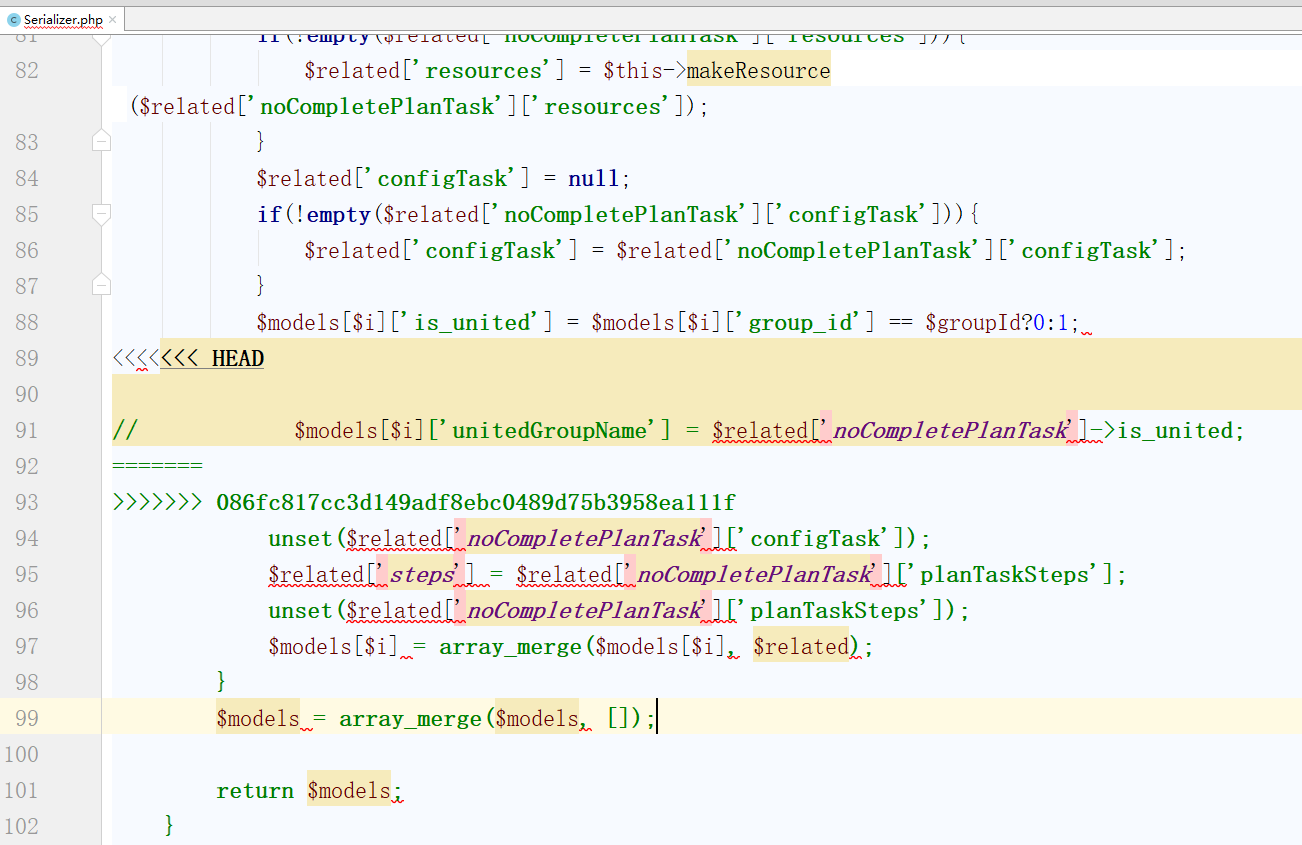This screenshot has height=845, width=1302.
Task: Click the ======= conflict separator line
Action: click(157, 466)
